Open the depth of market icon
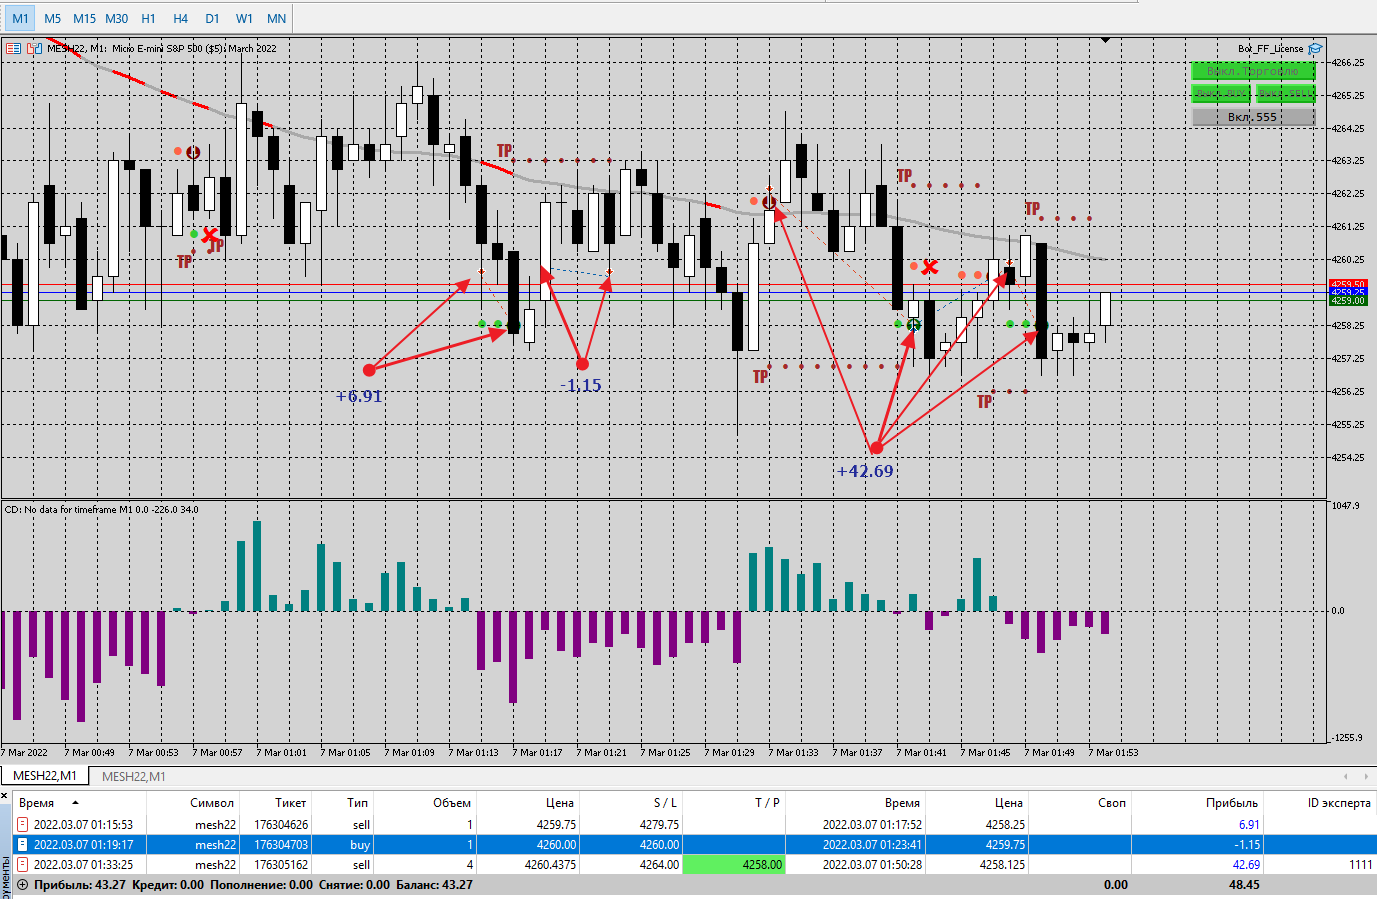Viewport: 1377px width, 899px height. click(x=34, y=48)
